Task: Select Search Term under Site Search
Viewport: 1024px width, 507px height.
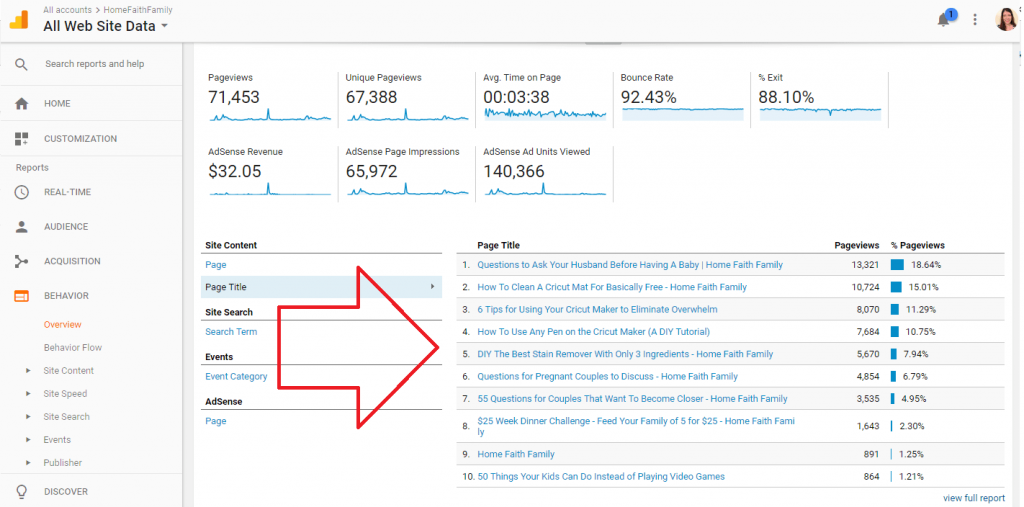Action: click(x=231, y=332)
